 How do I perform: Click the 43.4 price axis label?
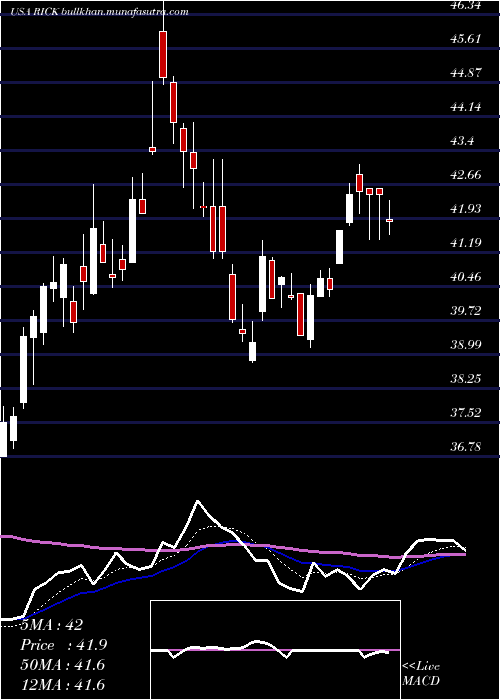tap(463, 141)
